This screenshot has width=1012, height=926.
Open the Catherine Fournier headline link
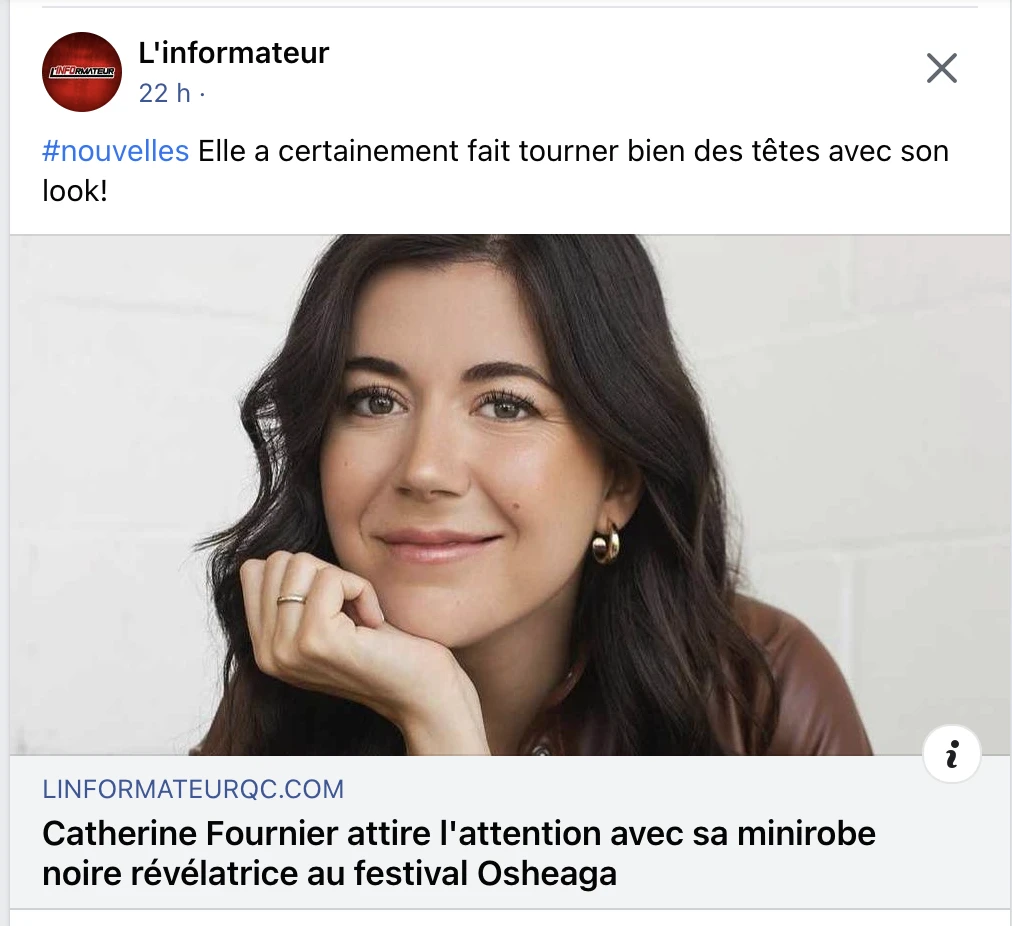[459, 853]
